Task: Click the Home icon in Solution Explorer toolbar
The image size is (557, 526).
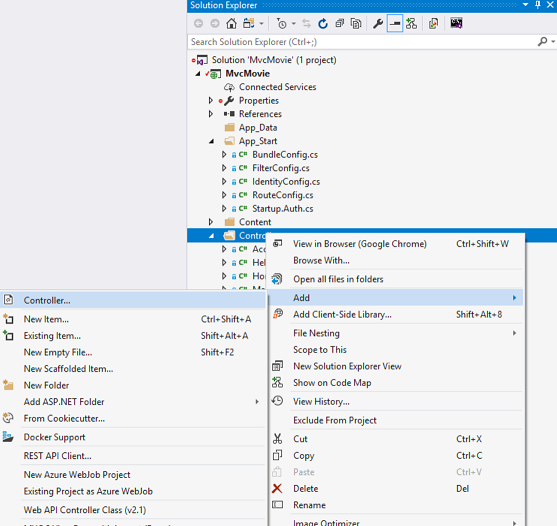Action: (x=231, y=24)
